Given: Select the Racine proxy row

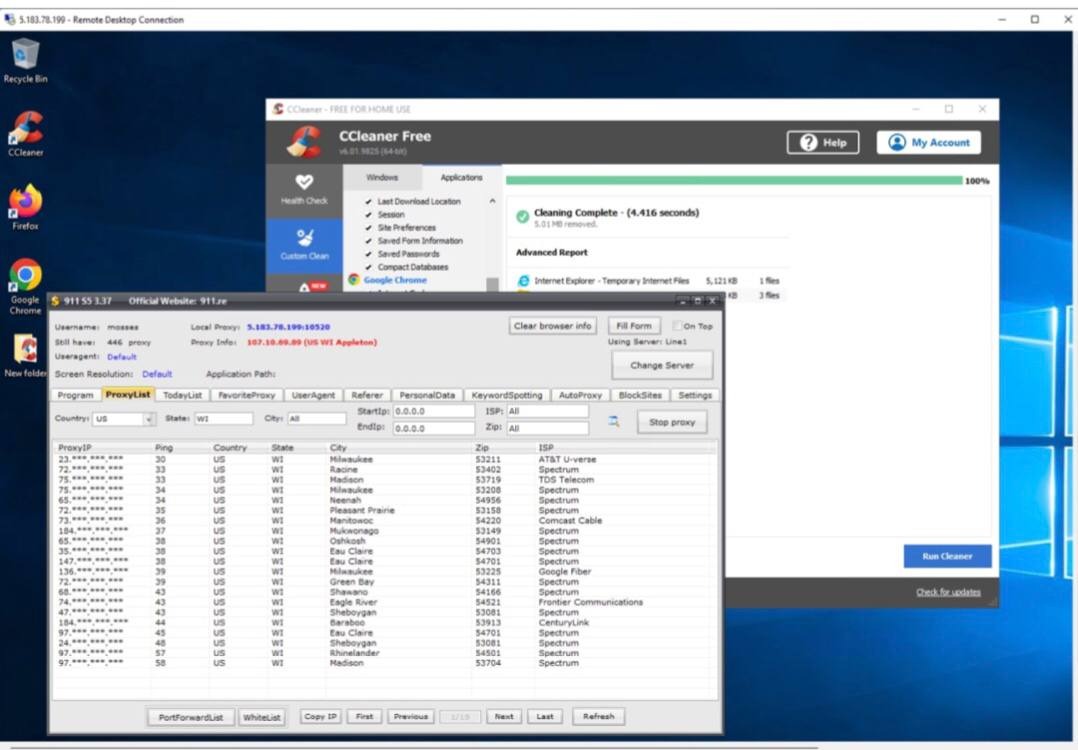Looking at the screenshot, I should pos(384,470).
